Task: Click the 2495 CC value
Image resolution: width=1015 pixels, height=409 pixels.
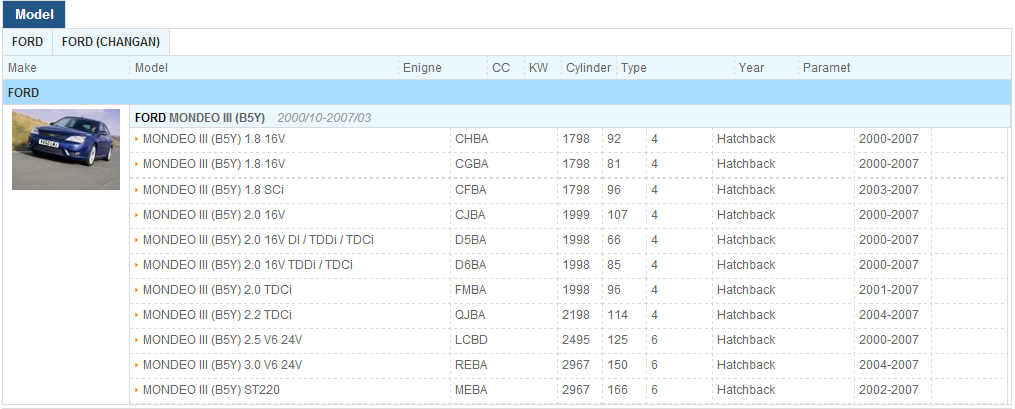Action: 576,340
